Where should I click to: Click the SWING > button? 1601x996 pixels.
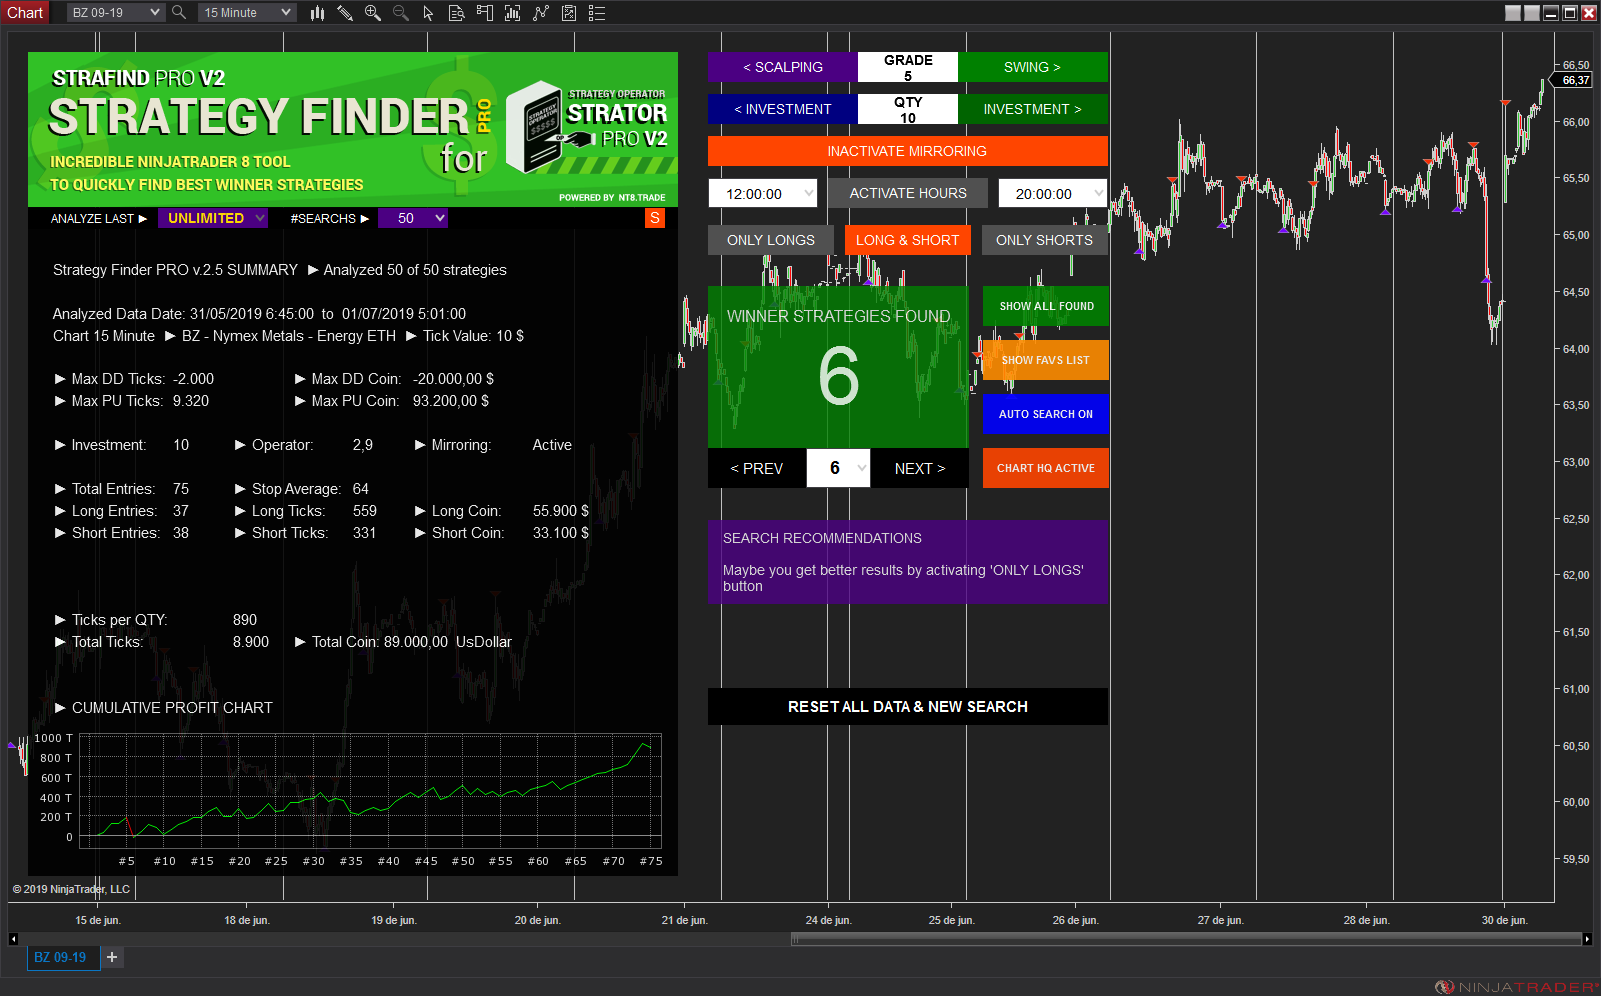(1033, 67)
